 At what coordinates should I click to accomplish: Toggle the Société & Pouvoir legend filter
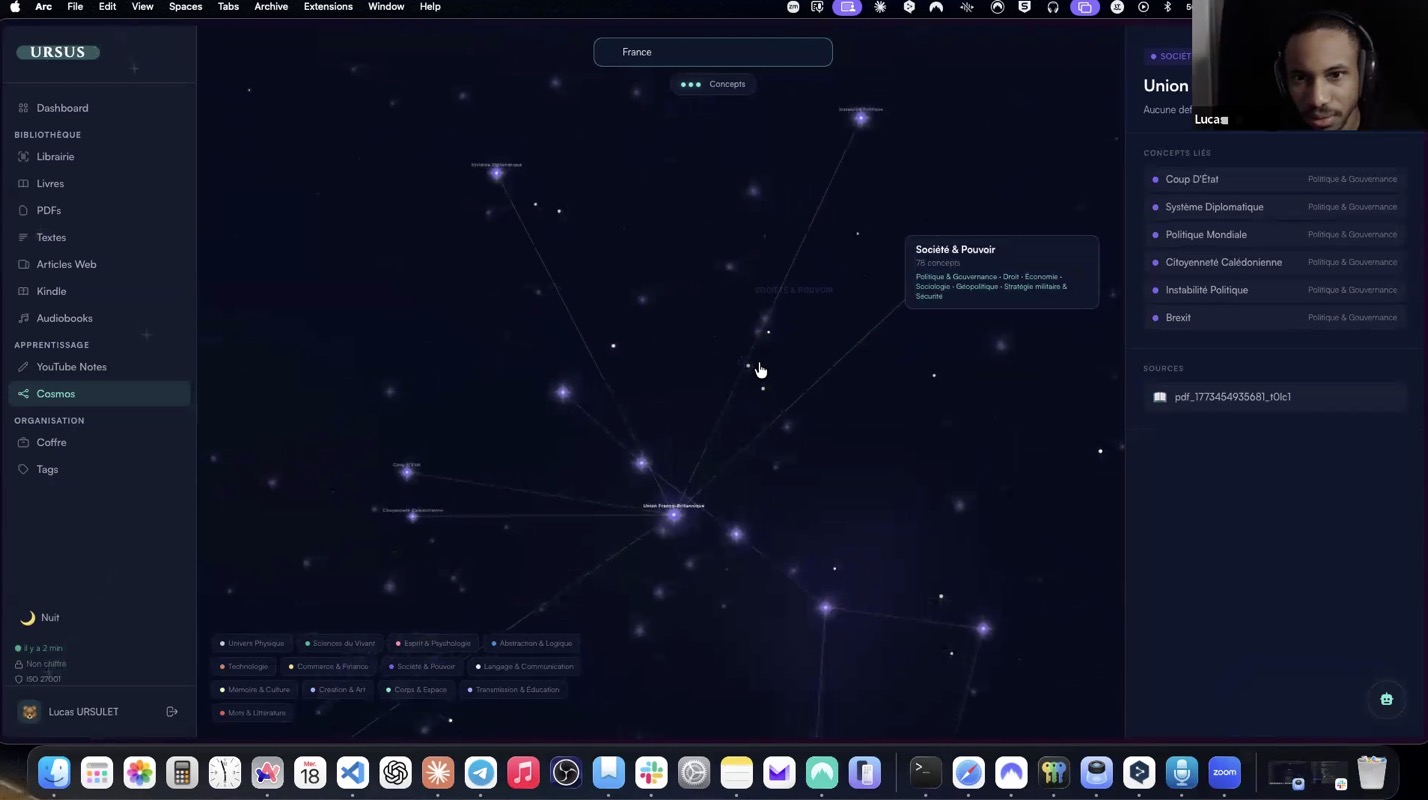[422, 667]
